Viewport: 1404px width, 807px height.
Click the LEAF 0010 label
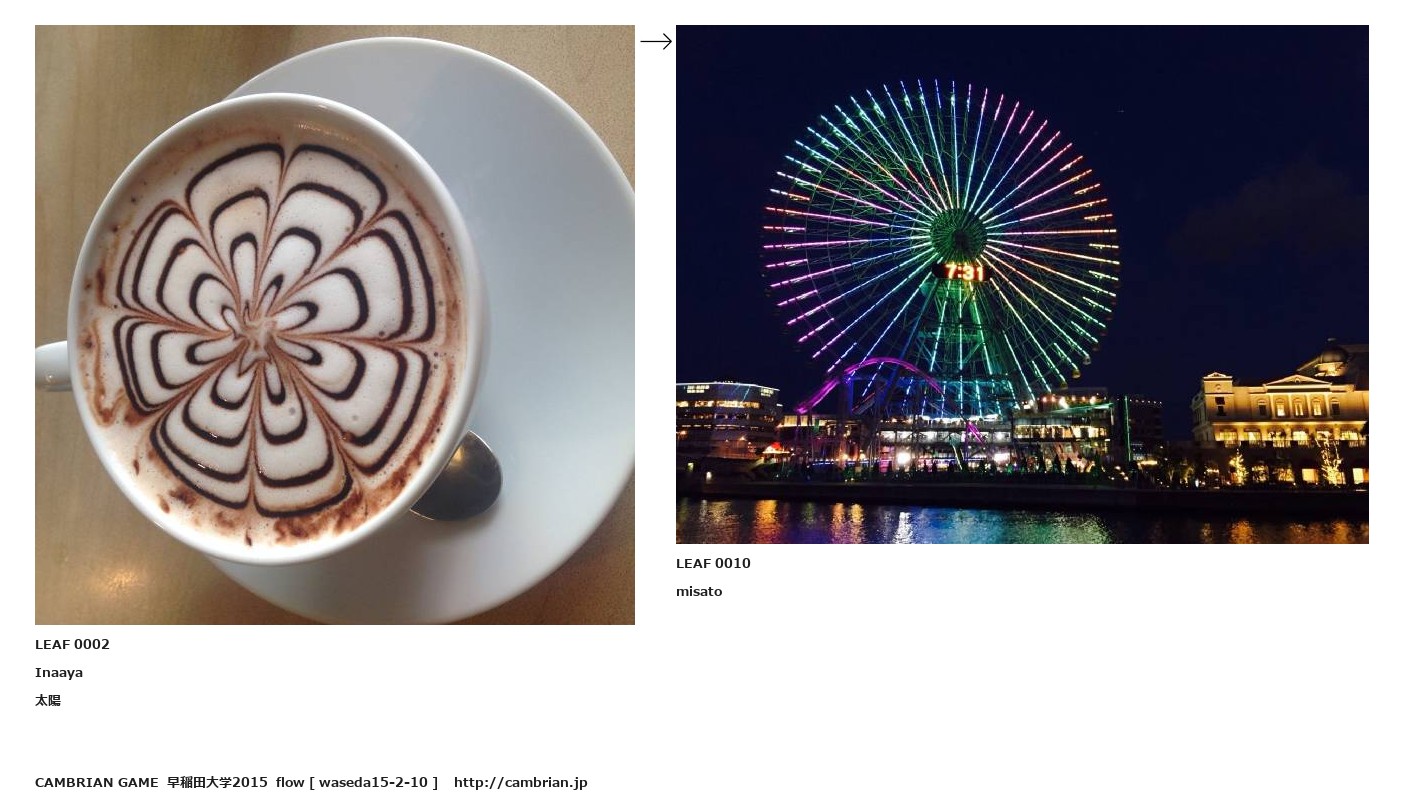(x=713, y=563)
